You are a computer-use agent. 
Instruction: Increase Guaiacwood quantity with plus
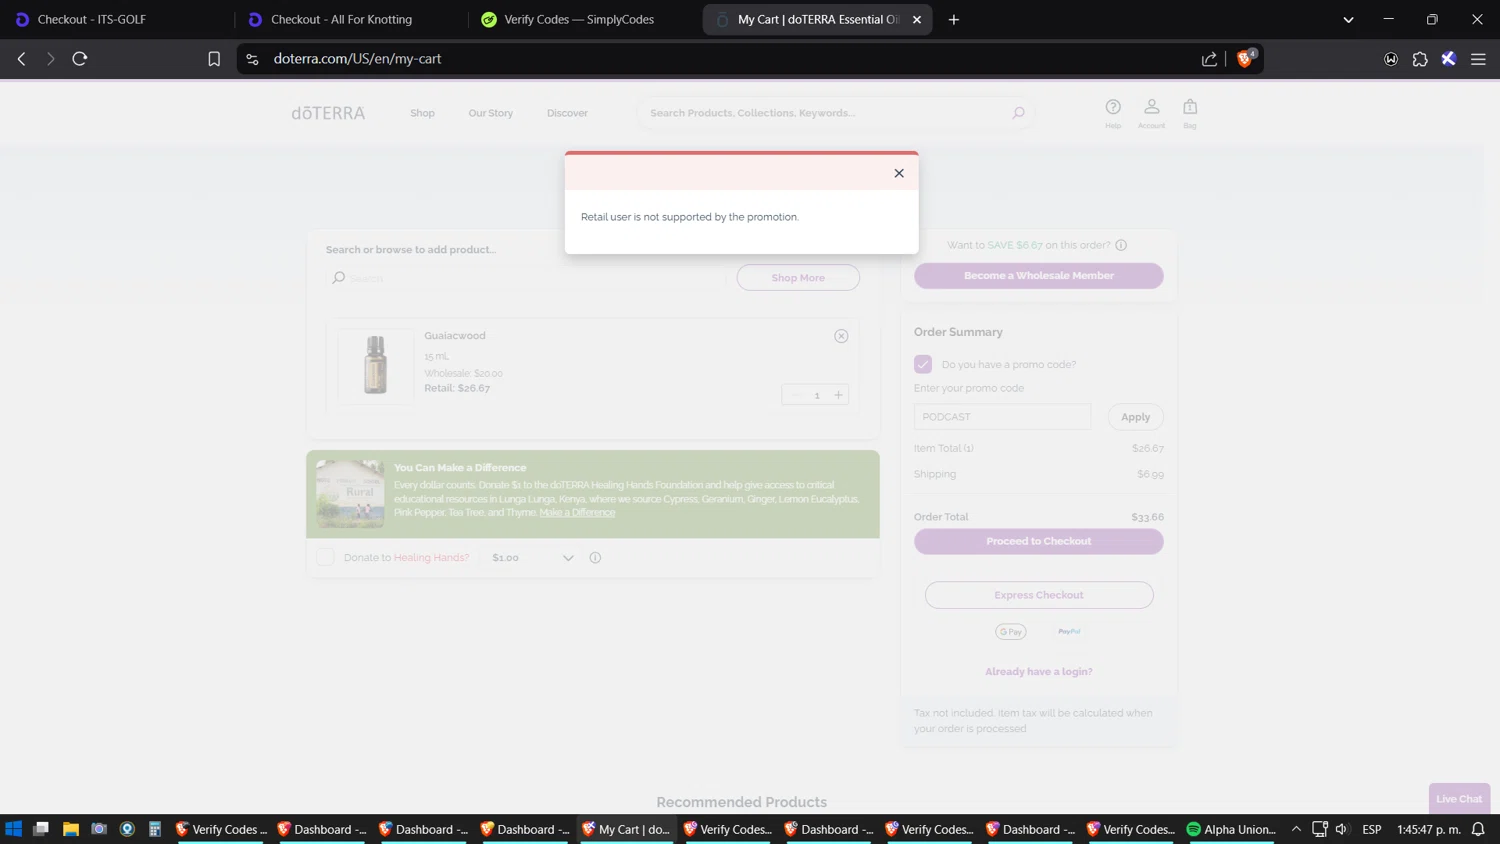click(x=838, y=395)
